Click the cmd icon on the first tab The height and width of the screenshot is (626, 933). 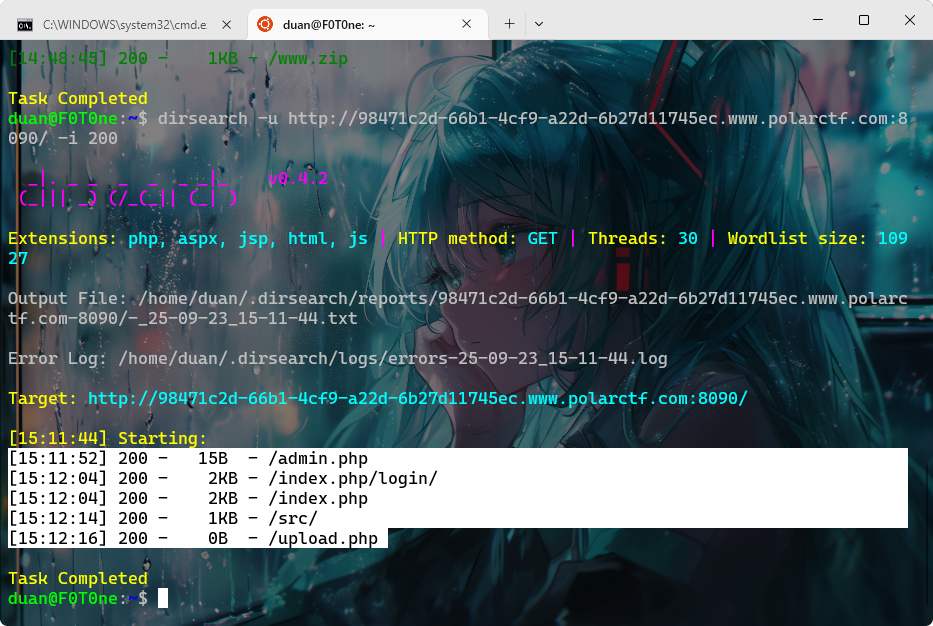coord(25,25)
